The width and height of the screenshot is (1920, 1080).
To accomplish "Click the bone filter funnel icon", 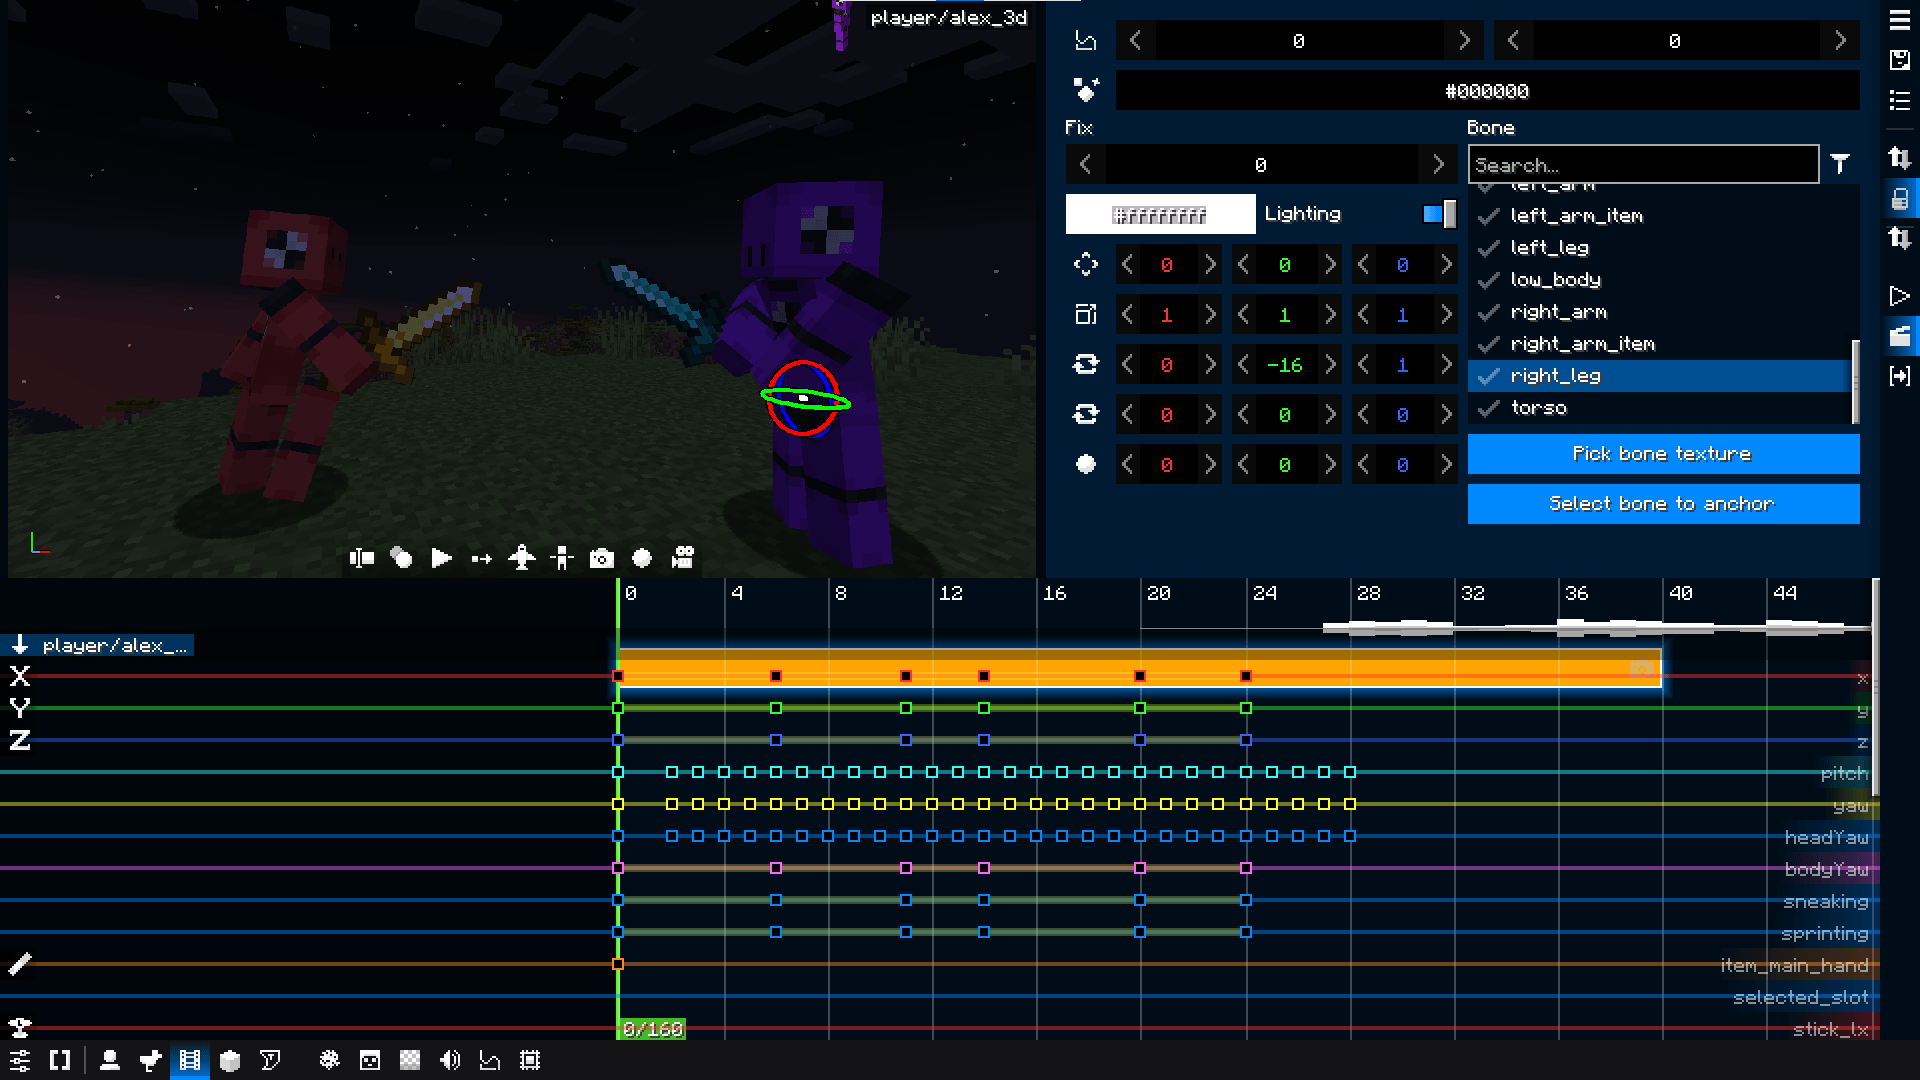I will (1840, 164).
